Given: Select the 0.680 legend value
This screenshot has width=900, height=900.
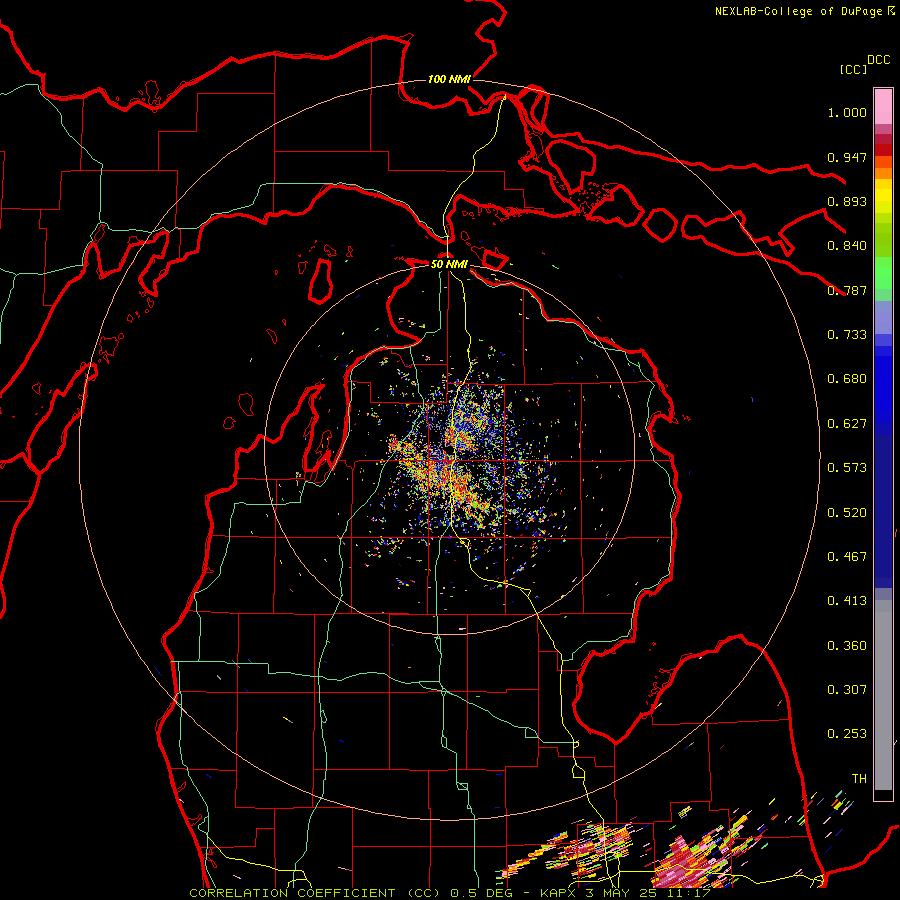Looking at the screenshot, I should (847, 379).
